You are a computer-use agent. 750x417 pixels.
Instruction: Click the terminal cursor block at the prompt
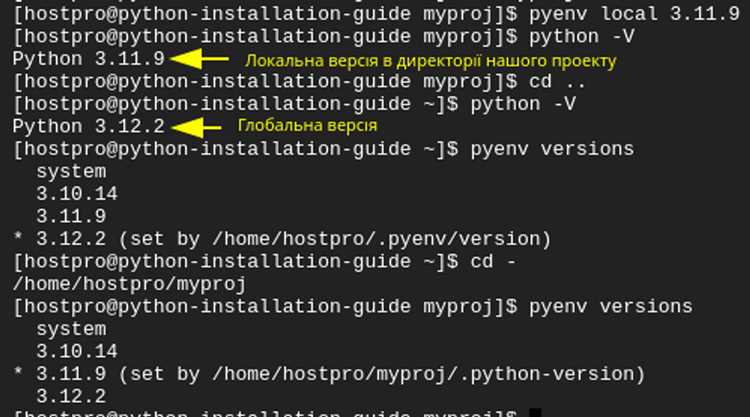click(535, 413)
